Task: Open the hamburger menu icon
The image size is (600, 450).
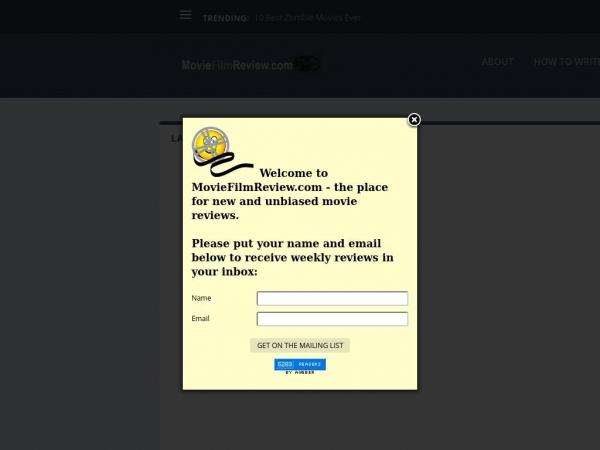Action: coord(186,15)
